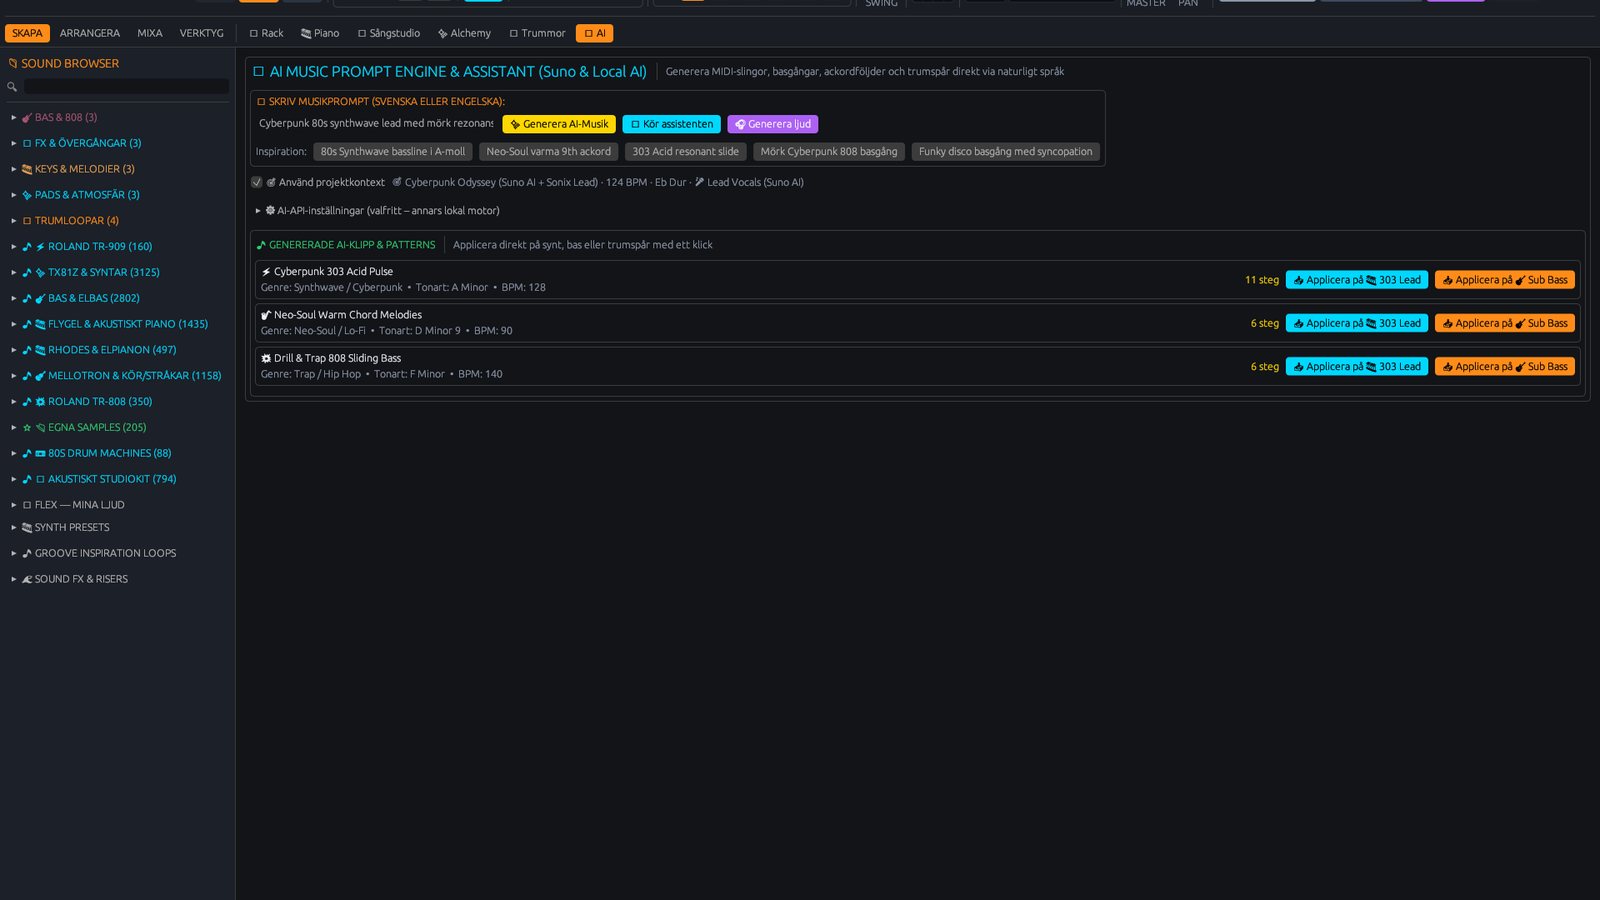Screen dimensions: 1600x900
Task: Toggle the Använd projektkontext checkbox
Action: point(257,182)
